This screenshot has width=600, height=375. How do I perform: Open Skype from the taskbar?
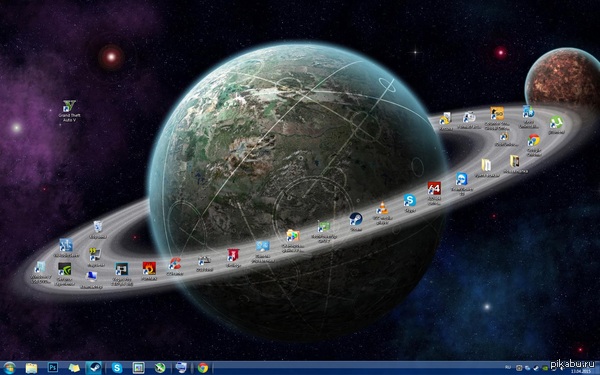tap(117, 368)
